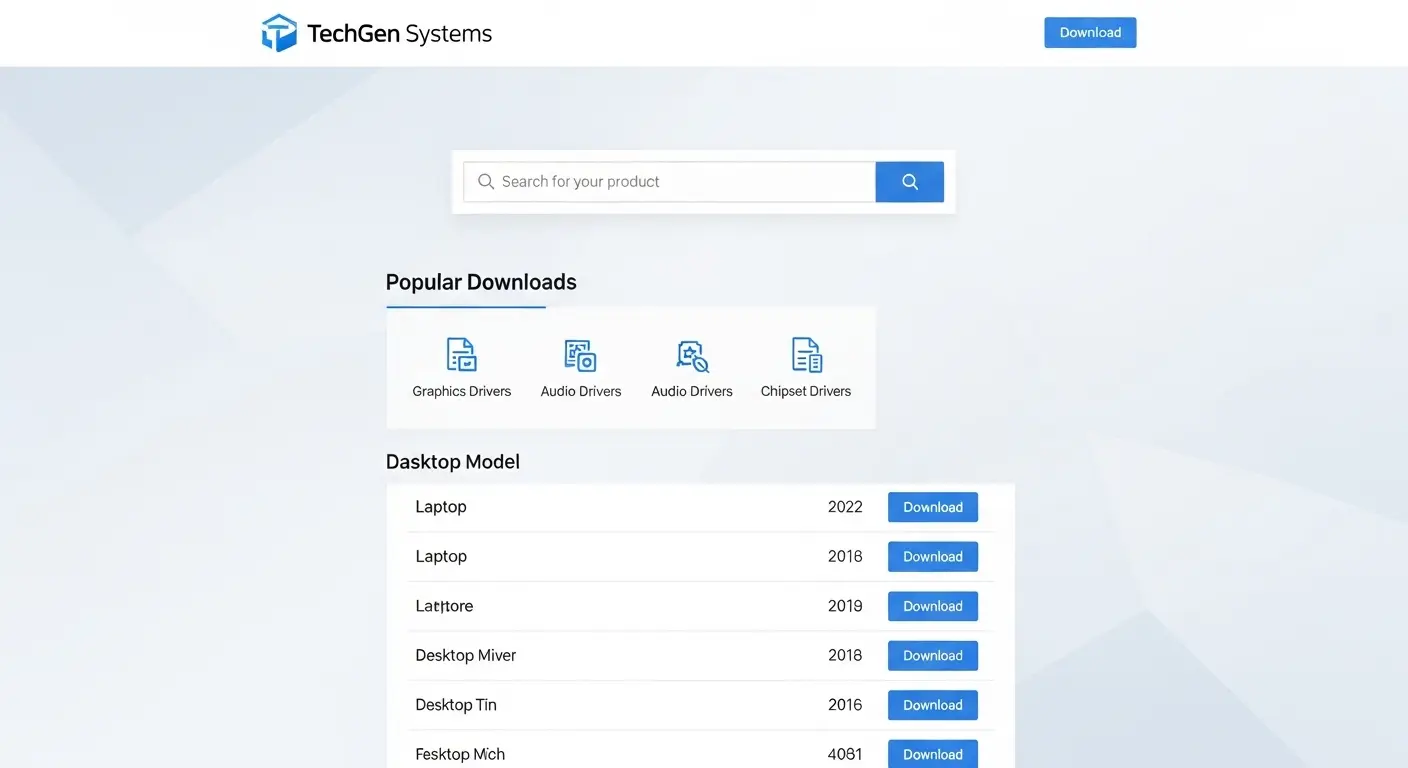Click Download for Desktop Miver
1408x768 pixels.
click(933, 656)
